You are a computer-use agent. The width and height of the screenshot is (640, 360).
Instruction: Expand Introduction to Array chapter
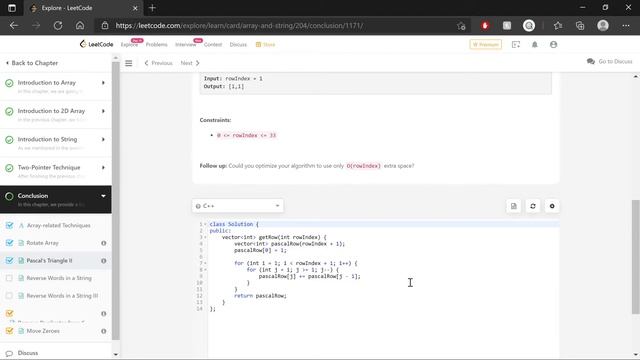[103, 83]
